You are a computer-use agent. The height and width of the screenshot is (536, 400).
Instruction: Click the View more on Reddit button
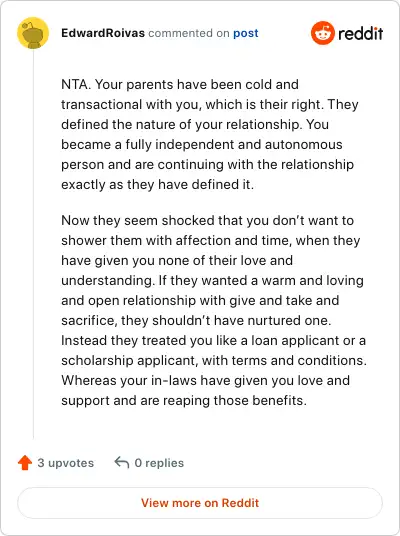coord(200,503)
